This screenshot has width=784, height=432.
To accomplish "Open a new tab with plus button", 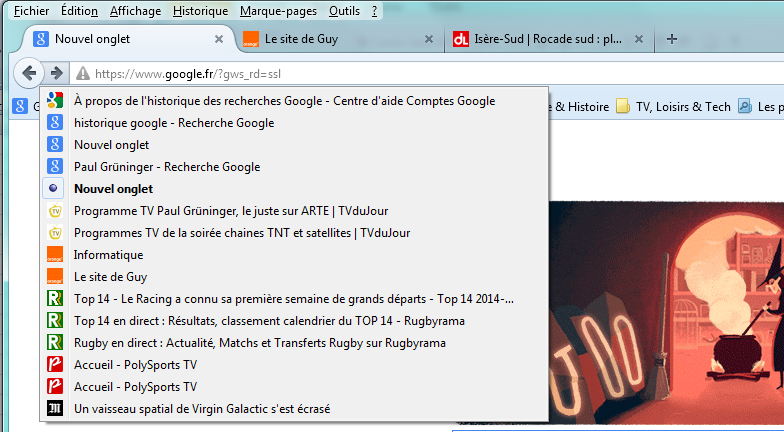I will point(672,39).
